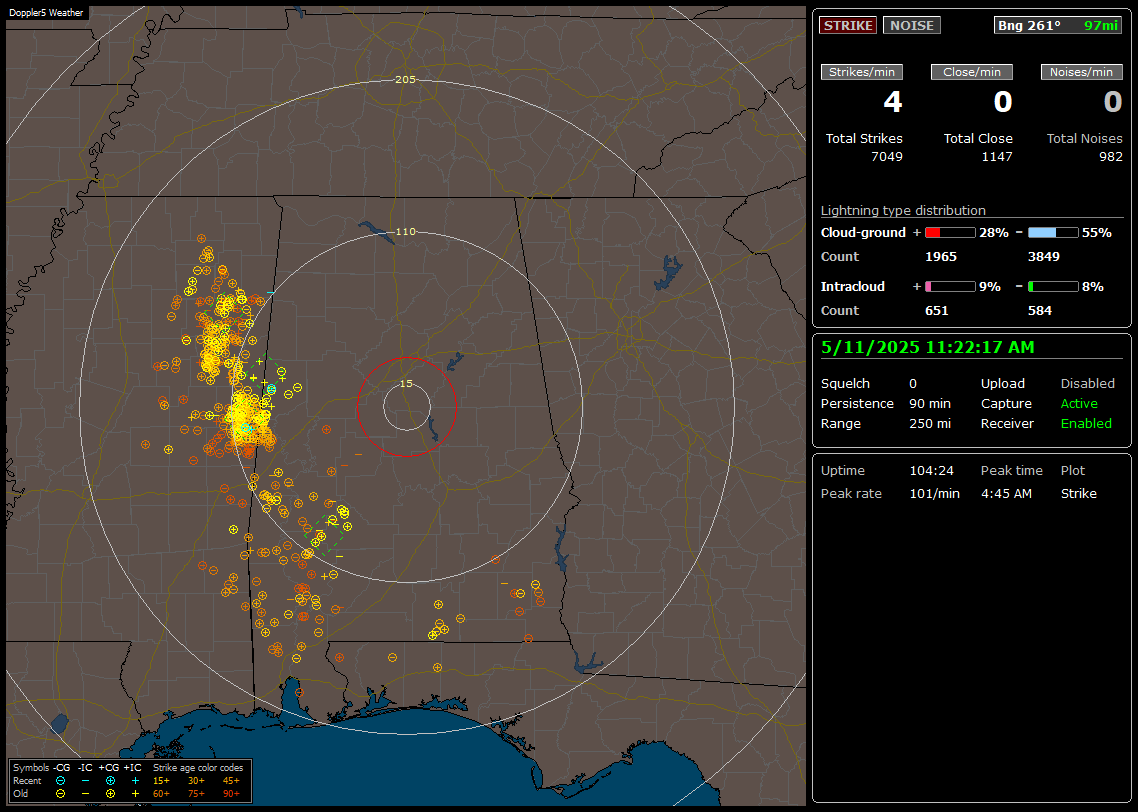Select the Strikes/min counter button
Image resolution: width=1138 pixels, height=812 pixels.
point(861,72)
